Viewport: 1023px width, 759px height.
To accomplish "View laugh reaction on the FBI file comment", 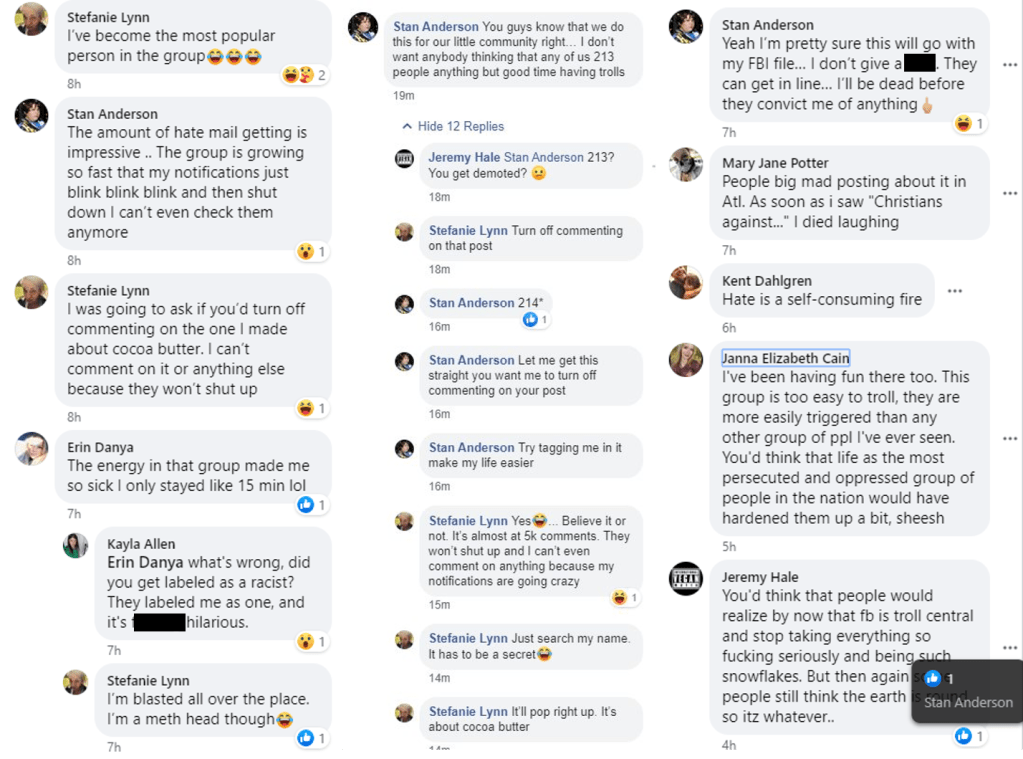I will click(x=969, y=124).
